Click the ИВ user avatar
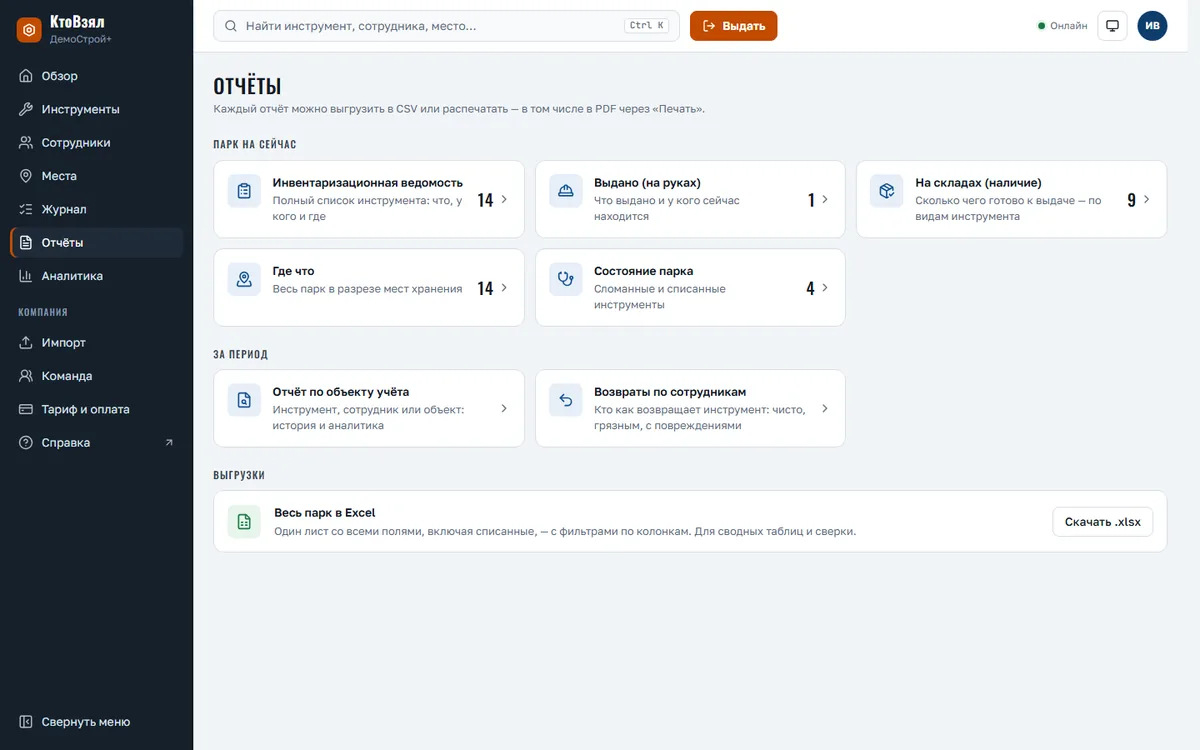The width and height of the screenshot is (1200, 750). point(1152,26)
